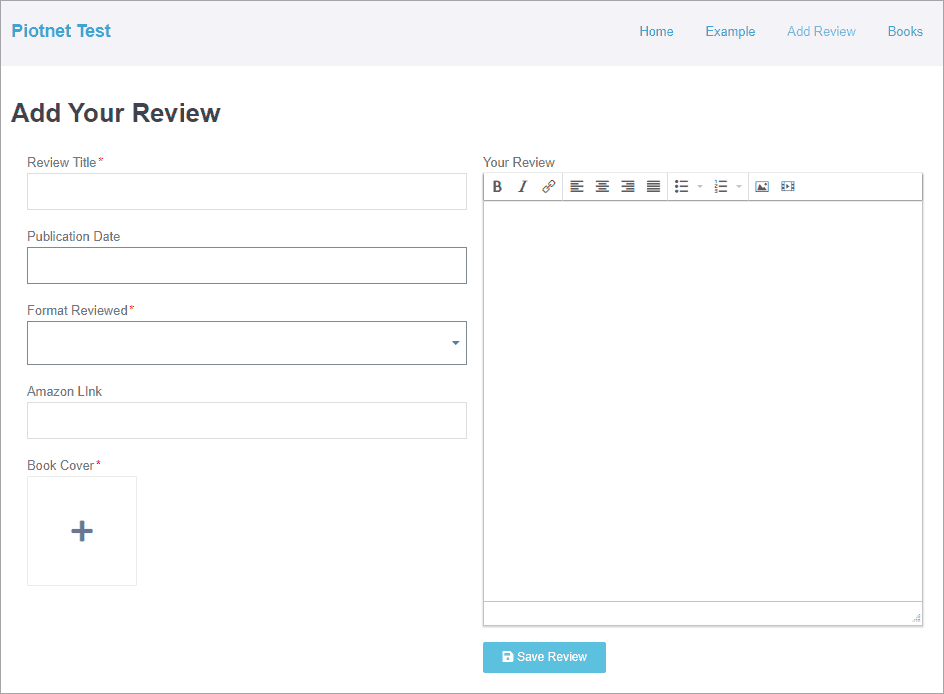The height and width of the screenshot is (694, 944).
Task: Insert a video into the review
Action: [787, 186]
